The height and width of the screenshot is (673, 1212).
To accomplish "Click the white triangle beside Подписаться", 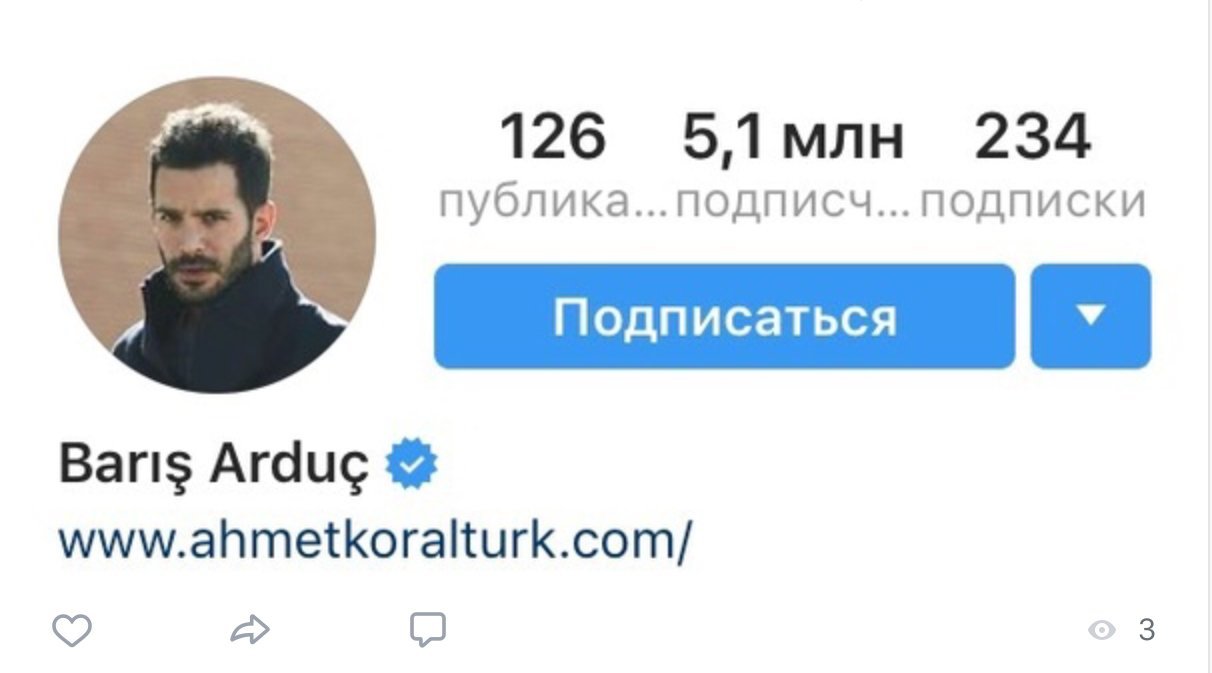I will click(1091, 316).
